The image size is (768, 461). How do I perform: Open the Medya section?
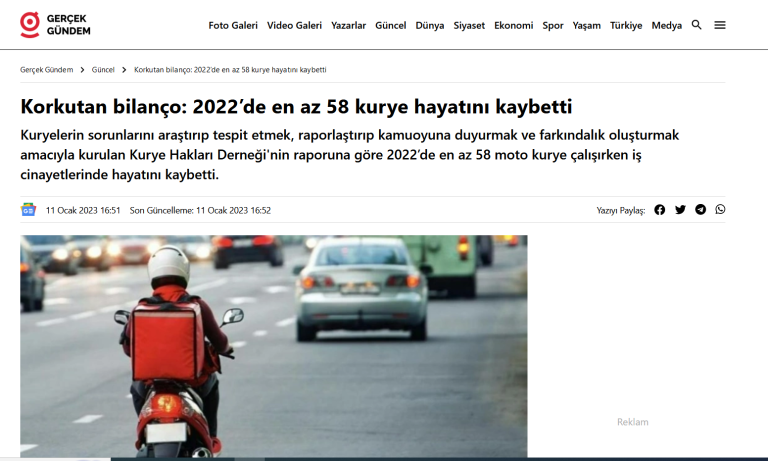click(667, 25)
